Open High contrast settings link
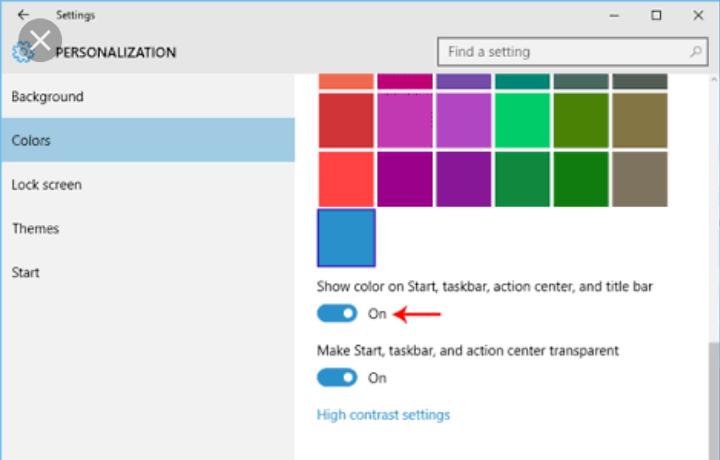 click(383, 415)
